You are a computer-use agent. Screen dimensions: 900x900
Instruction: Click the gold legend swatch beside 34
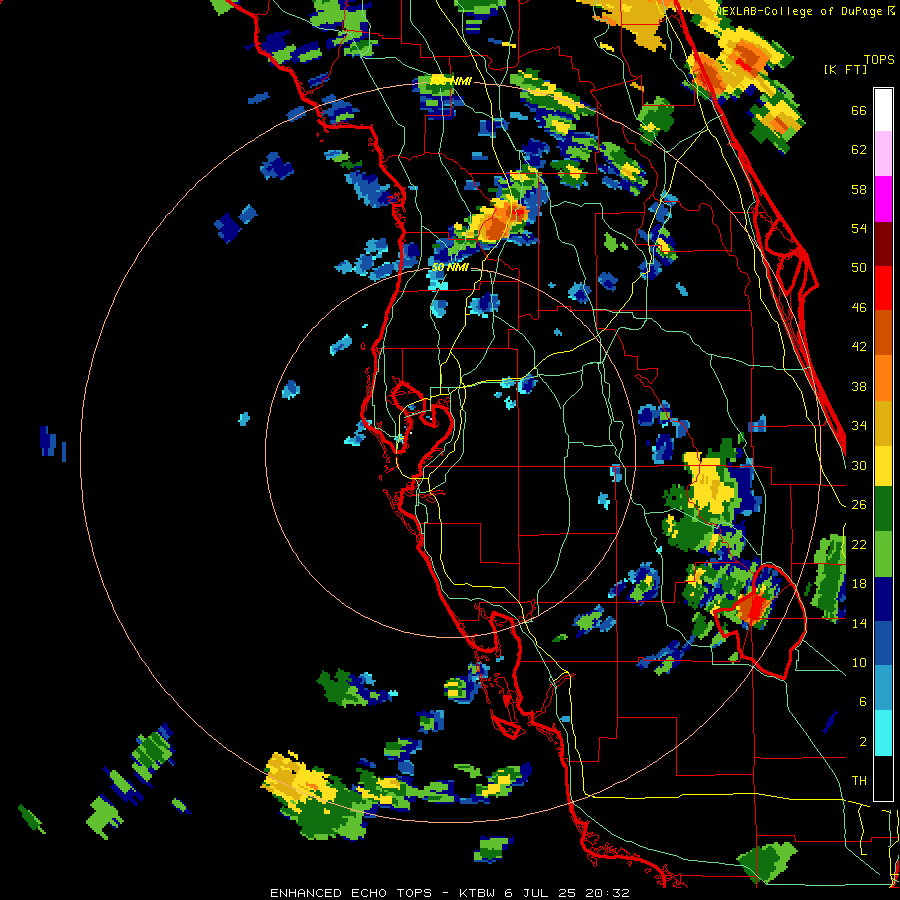(883, 422)
